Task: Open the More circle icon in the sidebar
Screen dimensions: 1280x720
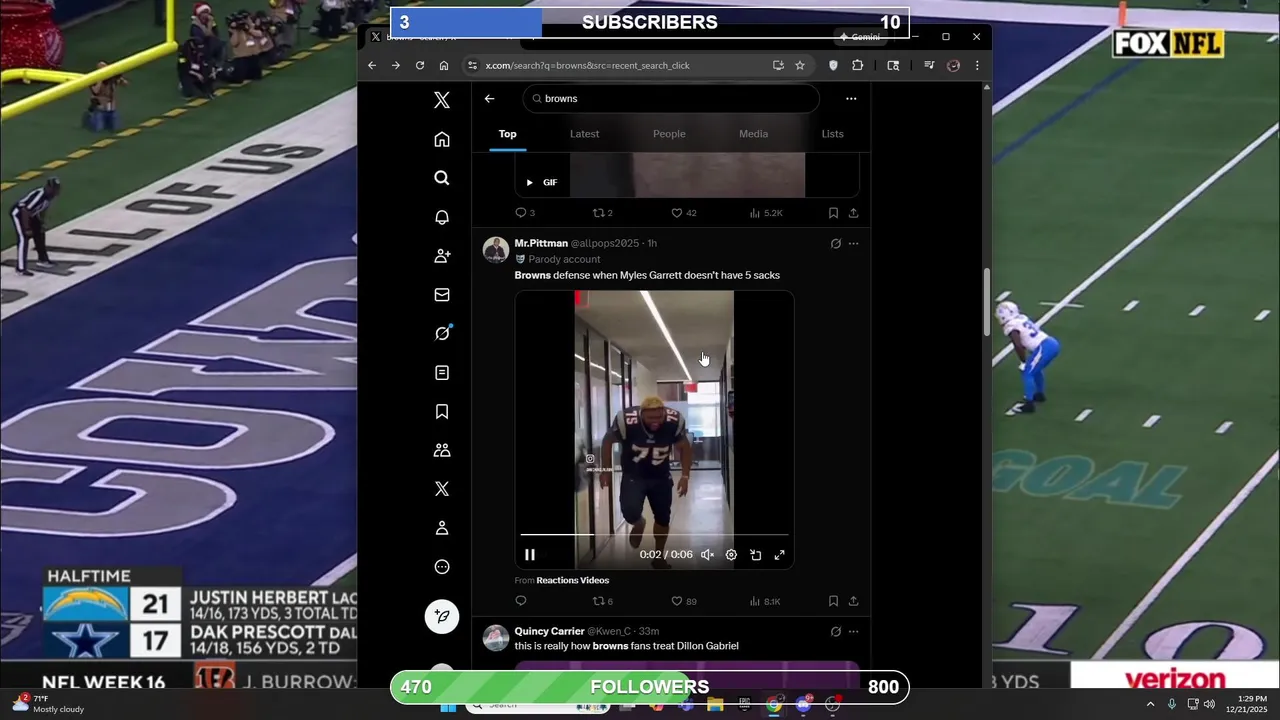Action: point(442,567)
